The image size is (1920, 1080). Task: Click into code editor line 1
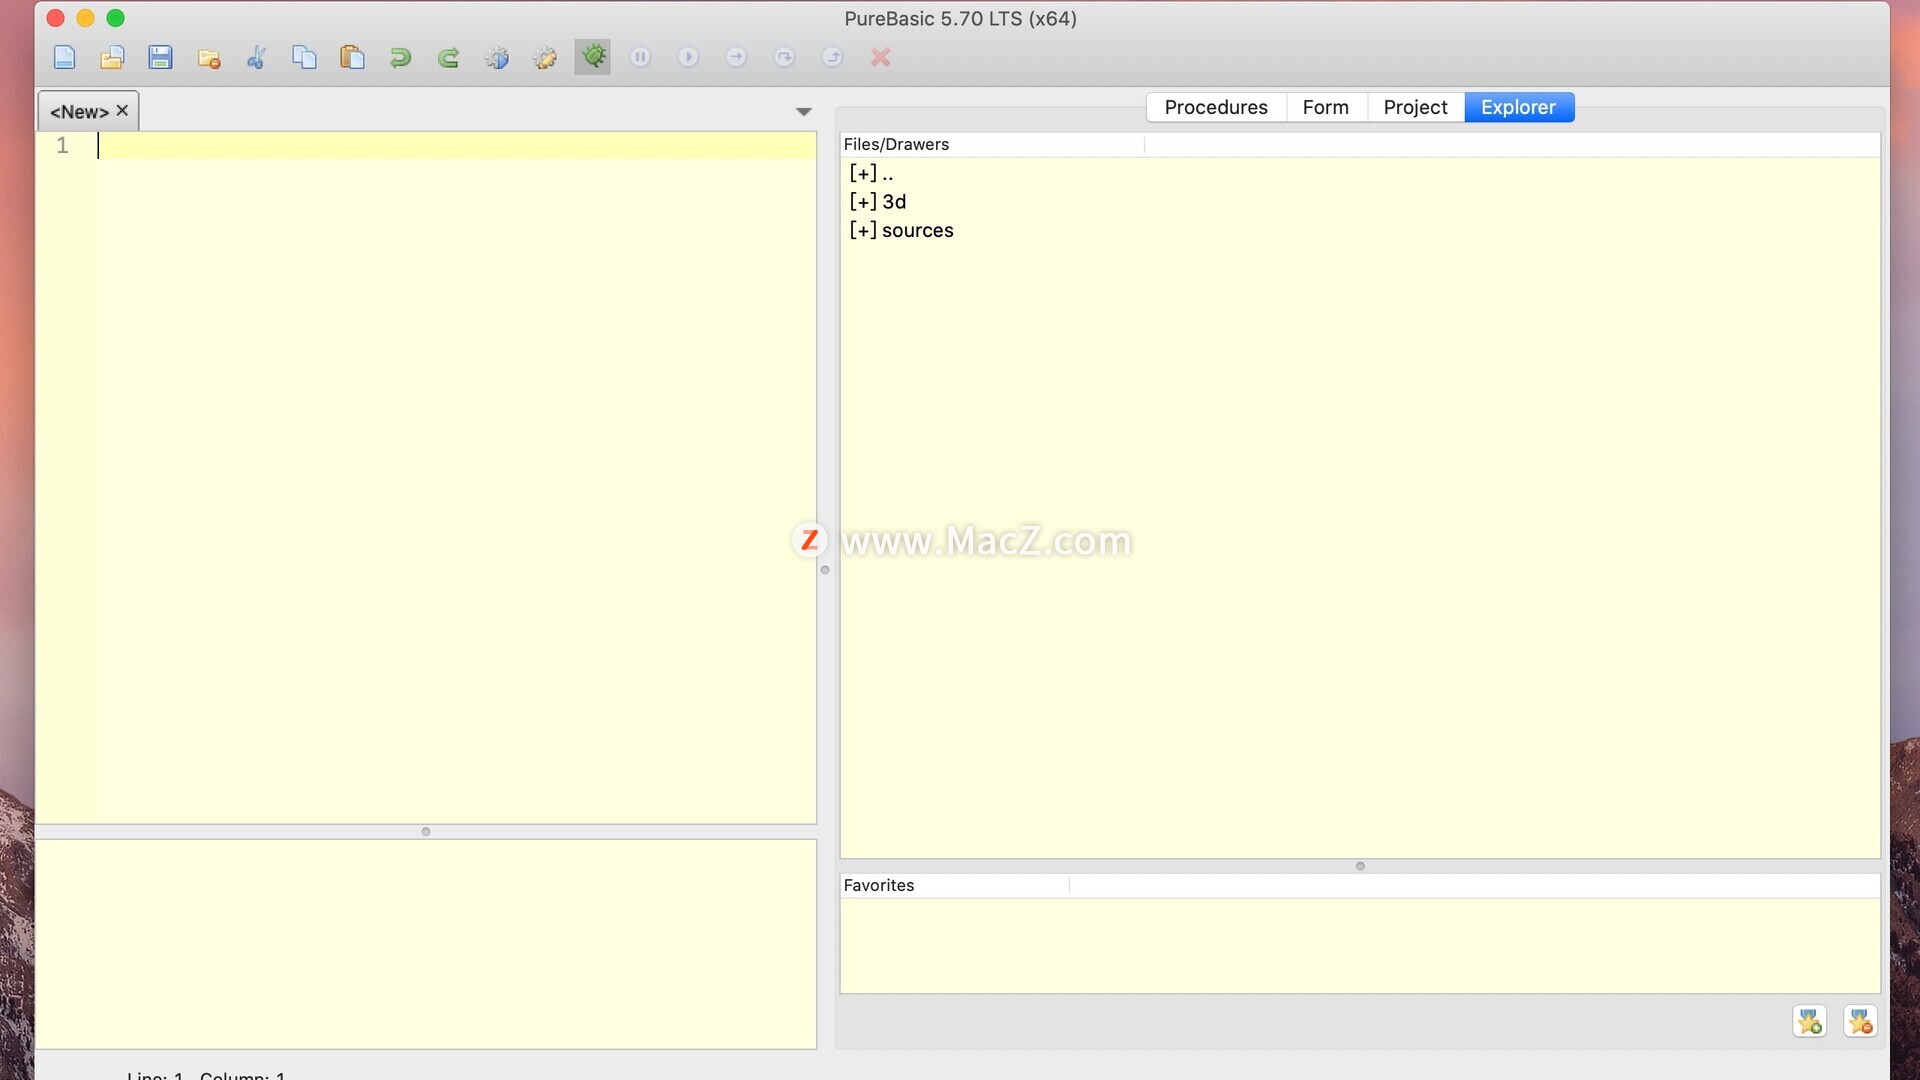pos(457,146)
